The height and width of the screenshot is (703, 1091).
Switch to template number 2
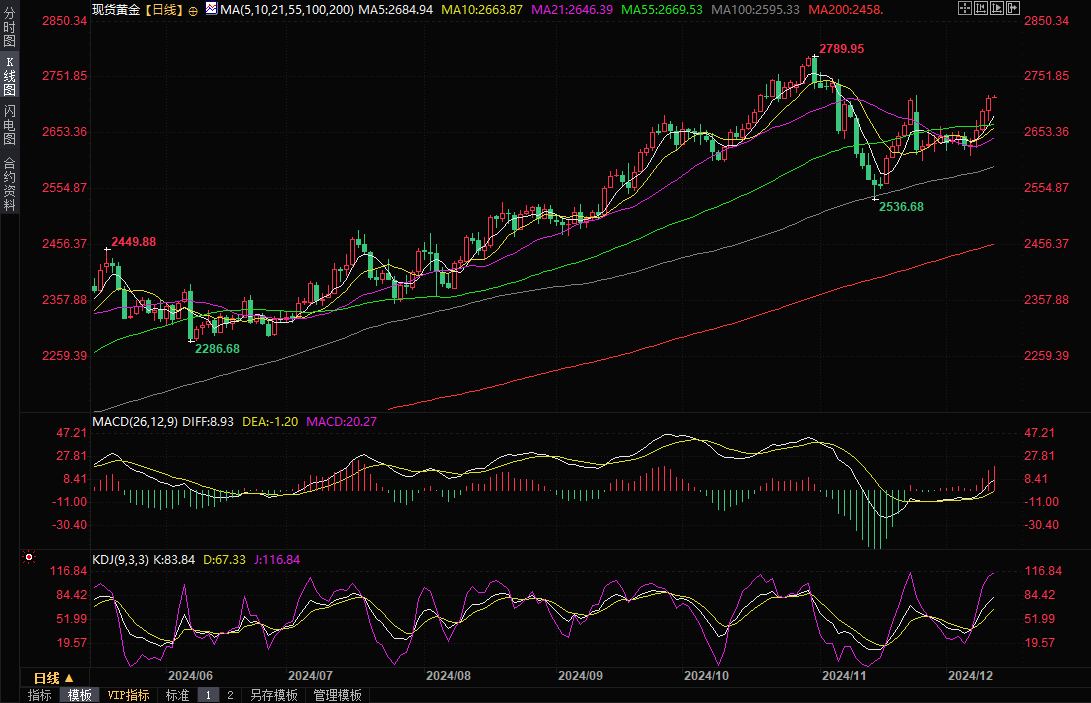point(229,695)
